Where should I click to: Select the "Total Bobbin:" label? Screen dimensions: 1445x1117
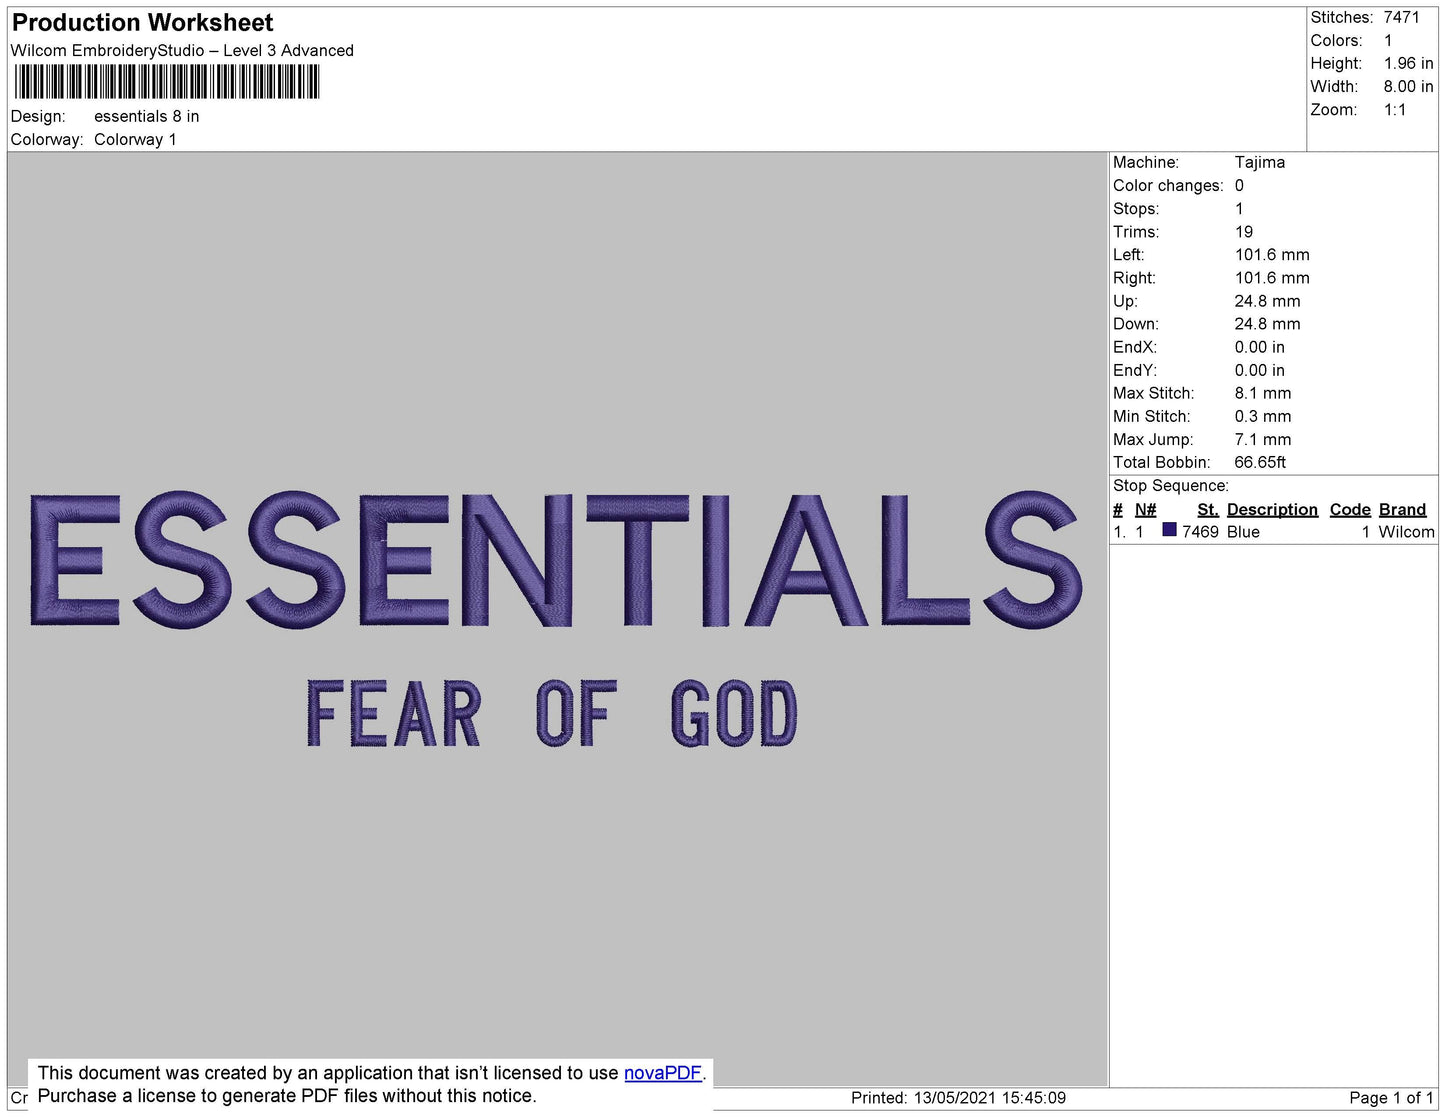[x=1161, y=461]
